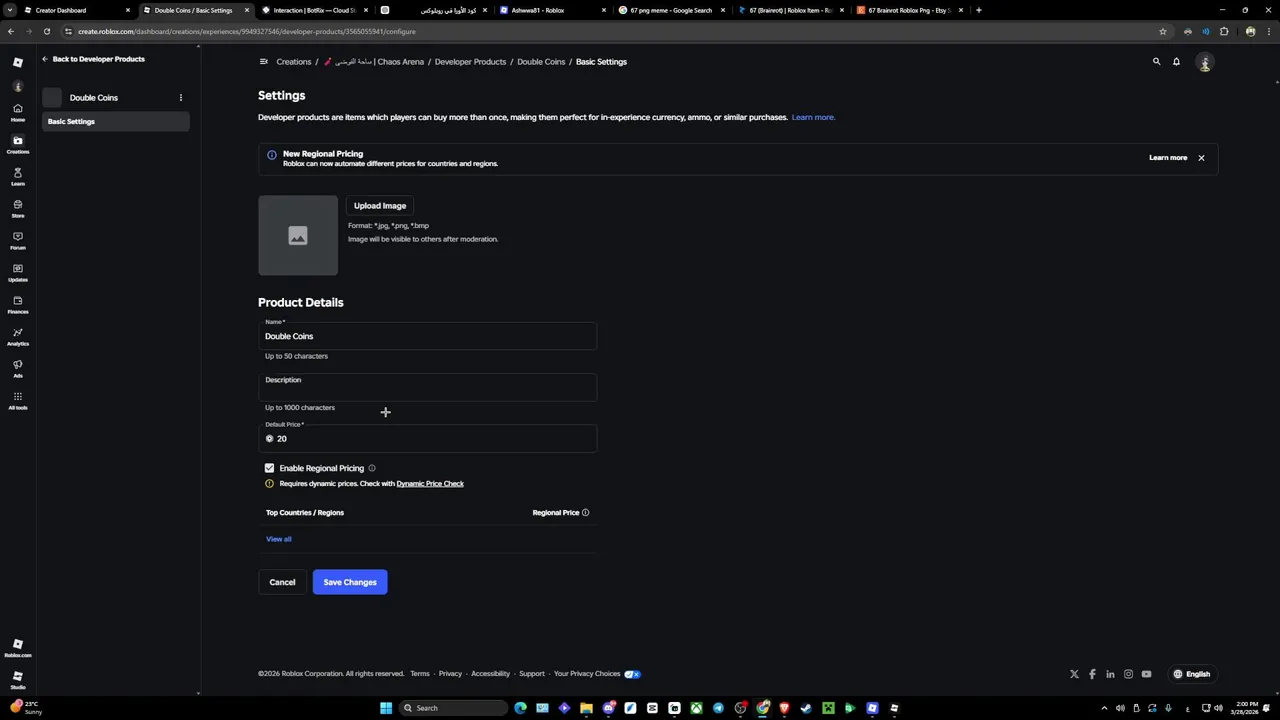The image size is (1280, 720).
Task: Click Creations in the breadcrumb
Action: coord(294,62)
